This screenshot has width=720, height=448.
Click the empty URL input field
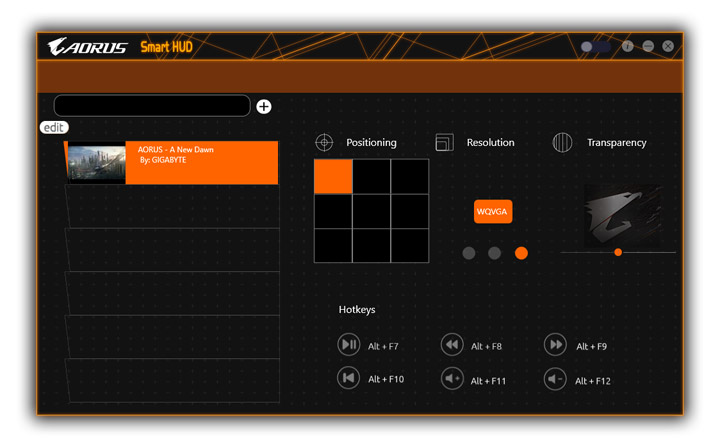(152, 106)
